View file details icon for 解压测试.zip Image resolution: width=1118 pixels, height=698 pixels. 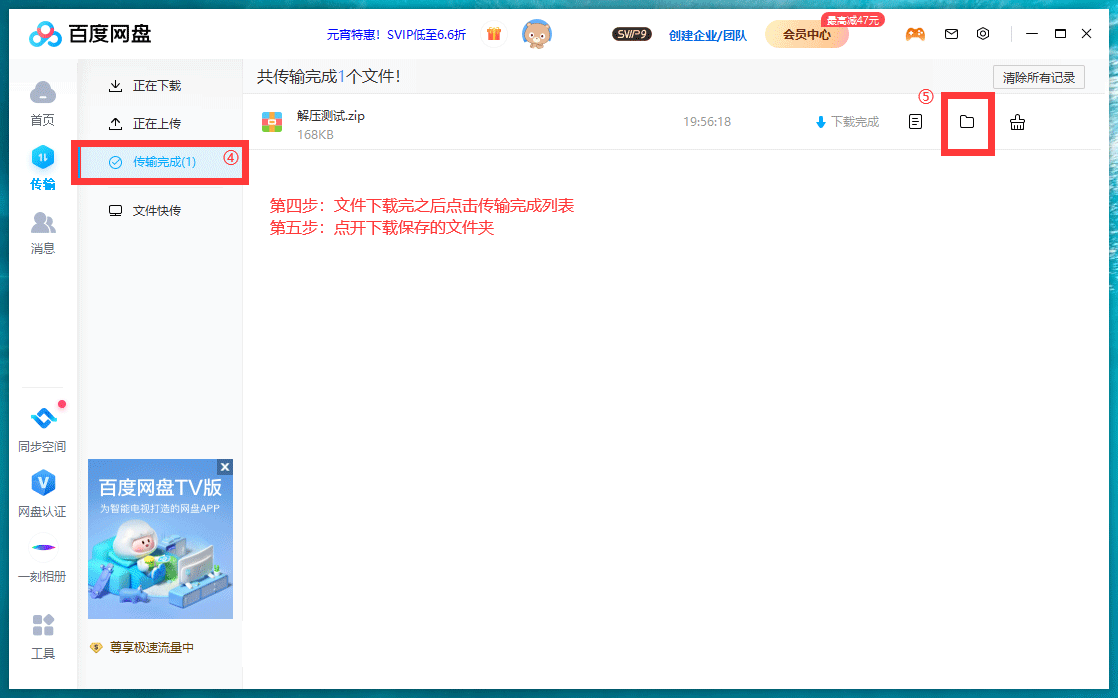915,122
